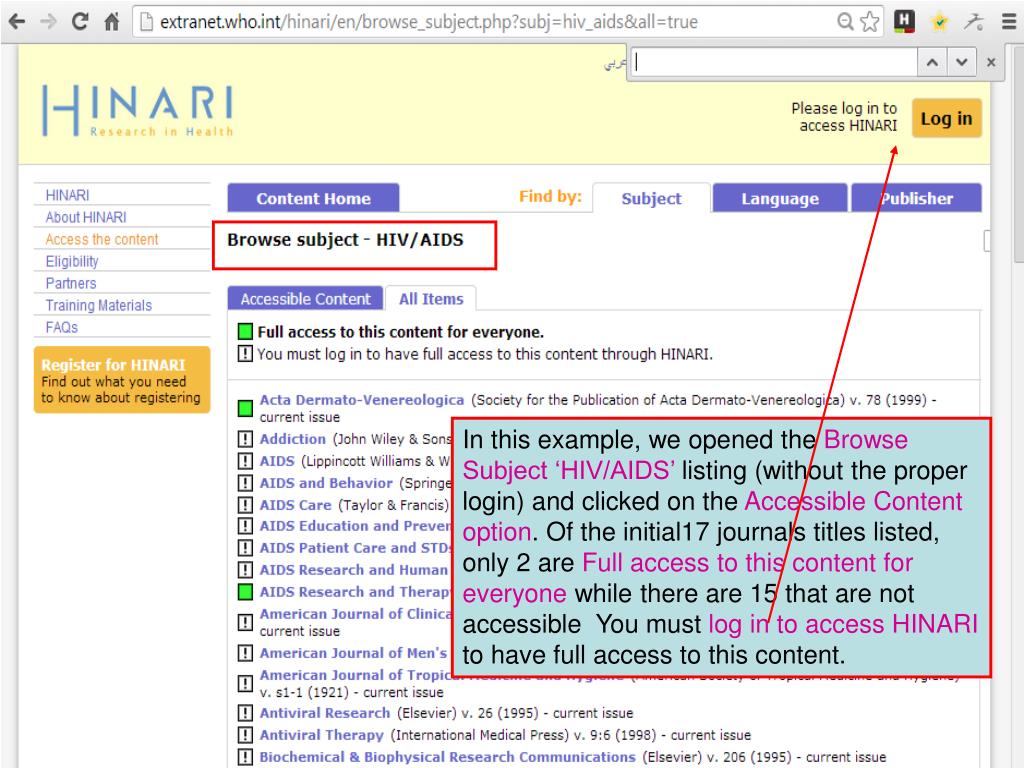
Task: Open FAQs sidebar link
Action: click(61, 327)
